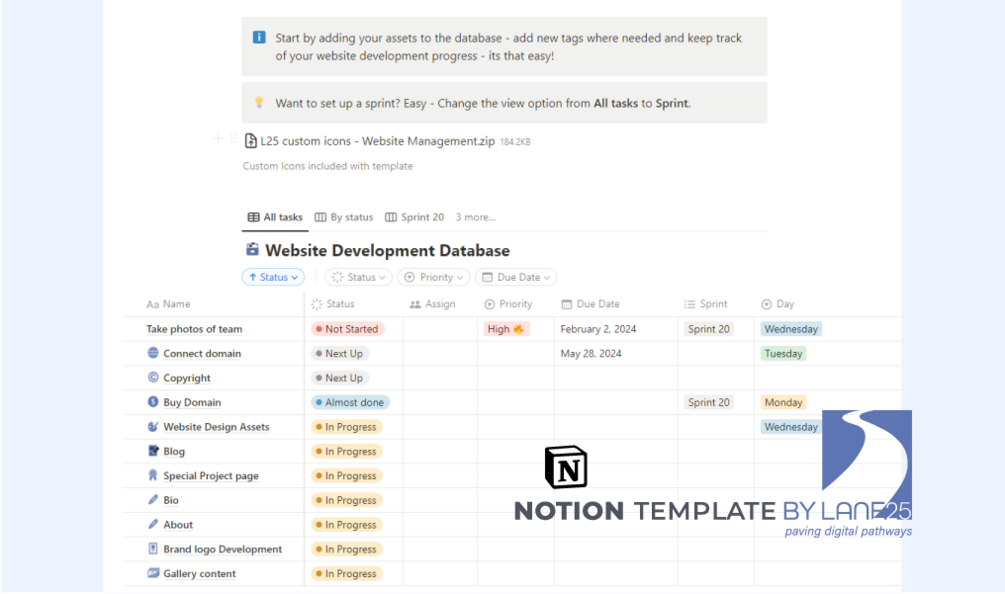Viewport: 1005px width, 594px height.
Task: Click the Blog row In Progress status
Action: coord(346,451)
